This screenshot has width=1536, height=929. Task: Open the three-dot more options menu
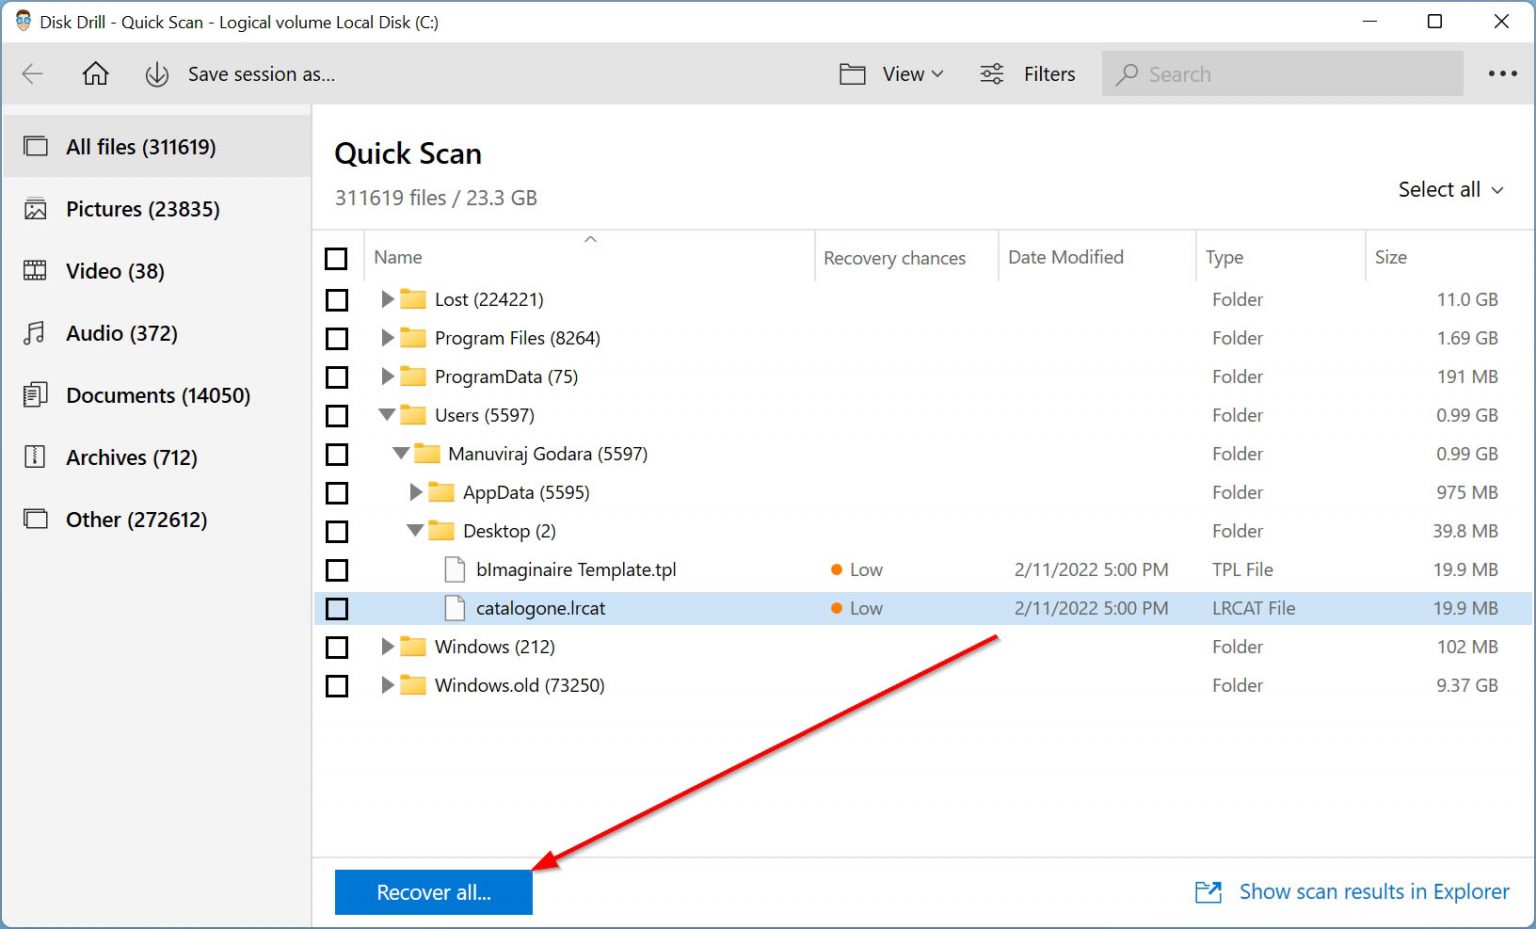point(1502,74)
